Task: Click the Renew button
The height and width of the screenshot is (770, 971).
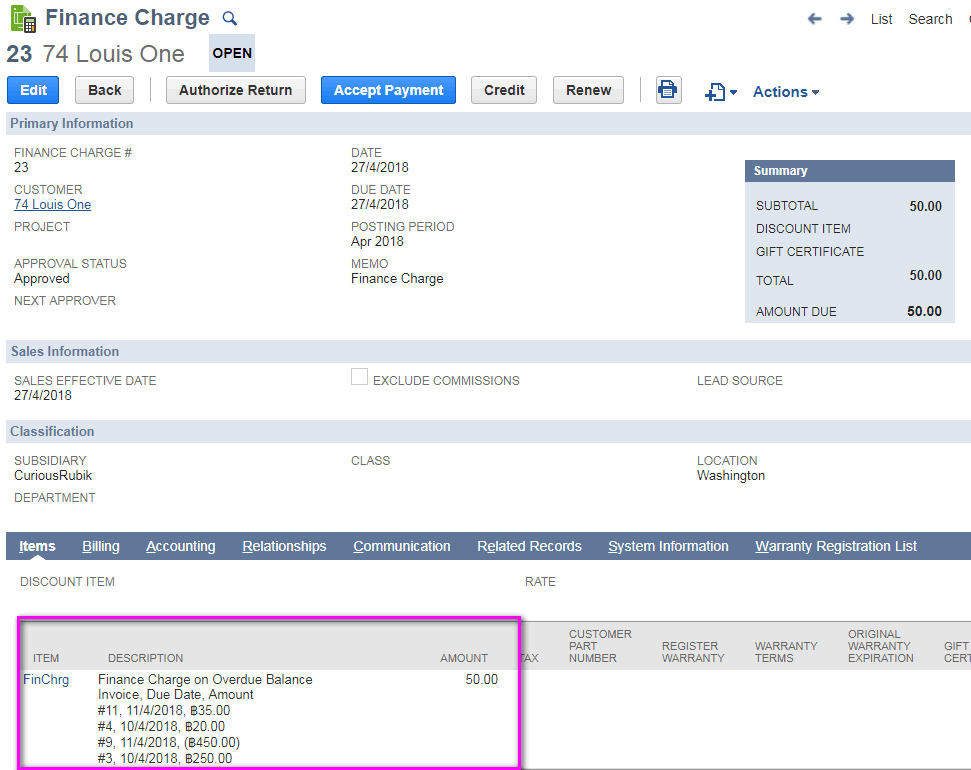Action: pyautogui.click(x=588, y=90)
